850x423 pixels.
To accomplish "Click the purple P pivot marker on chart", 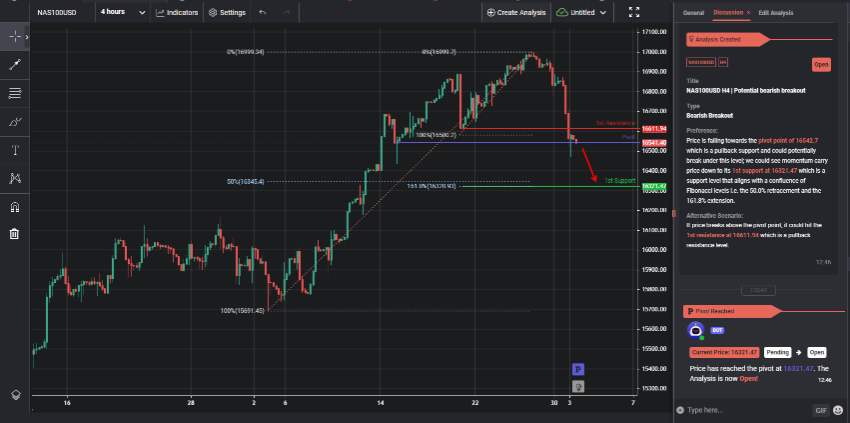I will pyautogui.click(x=578, y=370).
